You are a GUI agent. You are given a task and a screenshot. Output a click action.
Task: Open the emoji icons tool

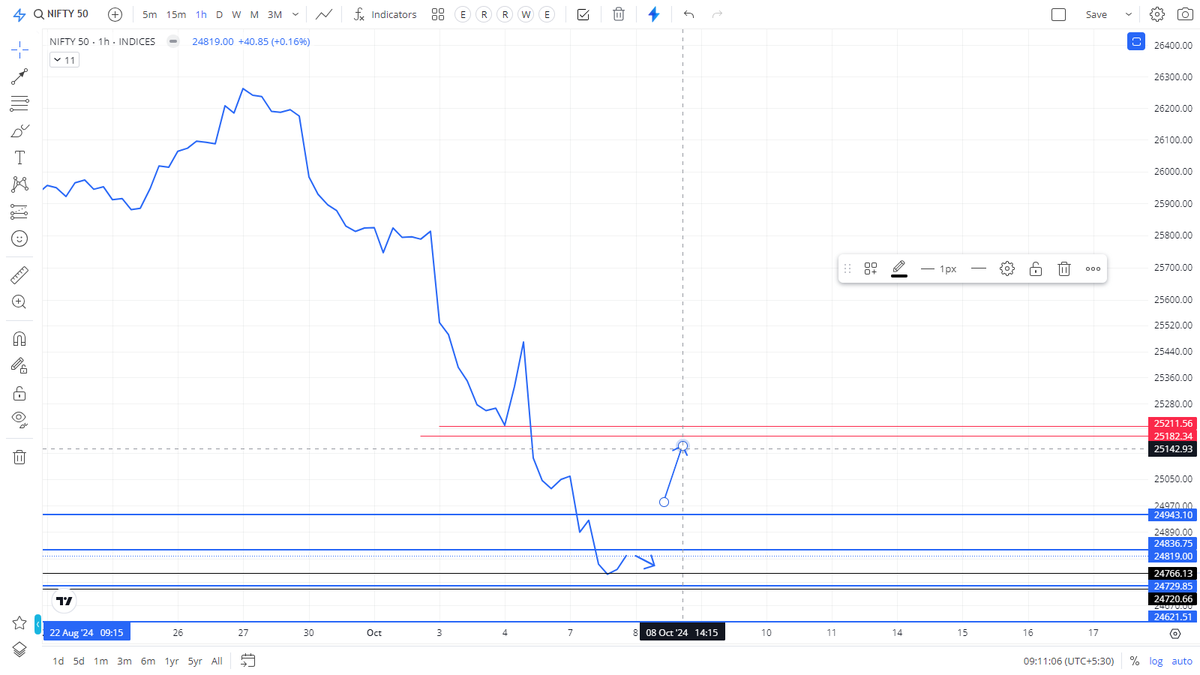[x=19, y=239]
